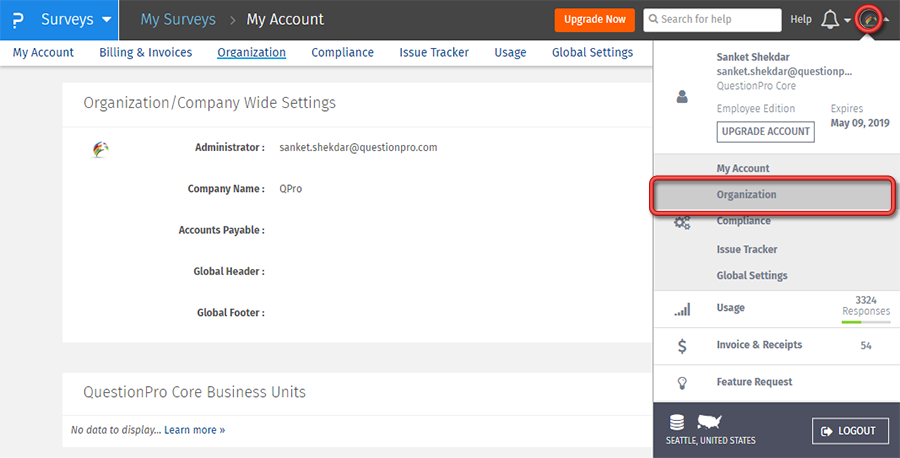Expand the arrow next to notification bell

[847, 21]
